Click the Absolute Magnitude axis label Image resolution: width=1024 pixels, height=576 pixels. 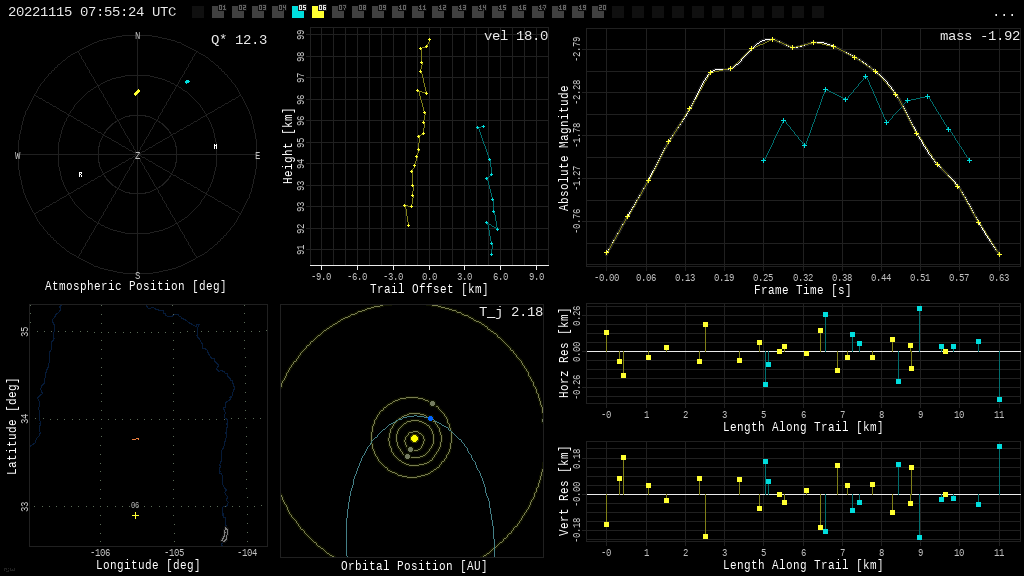564,147
